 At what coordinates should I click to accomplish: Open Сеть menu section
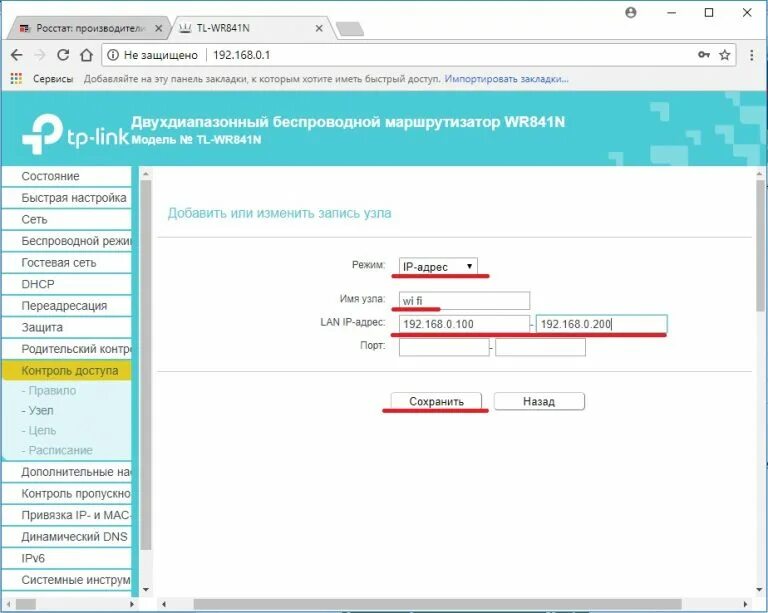point(67,219)
